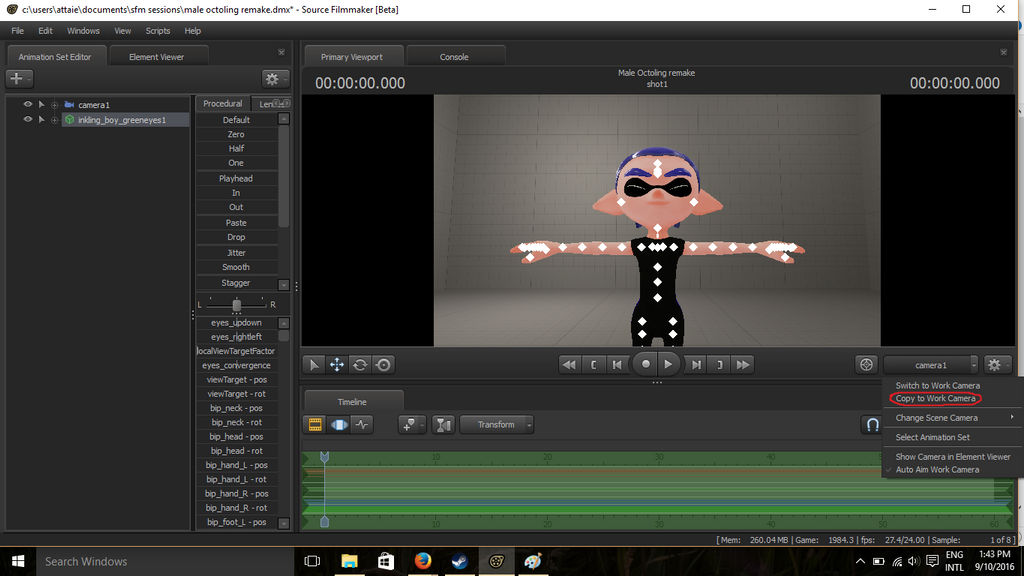Select the bip_head - rot control
Viewport: 1024px width, 576px height.
pos(236,451)
